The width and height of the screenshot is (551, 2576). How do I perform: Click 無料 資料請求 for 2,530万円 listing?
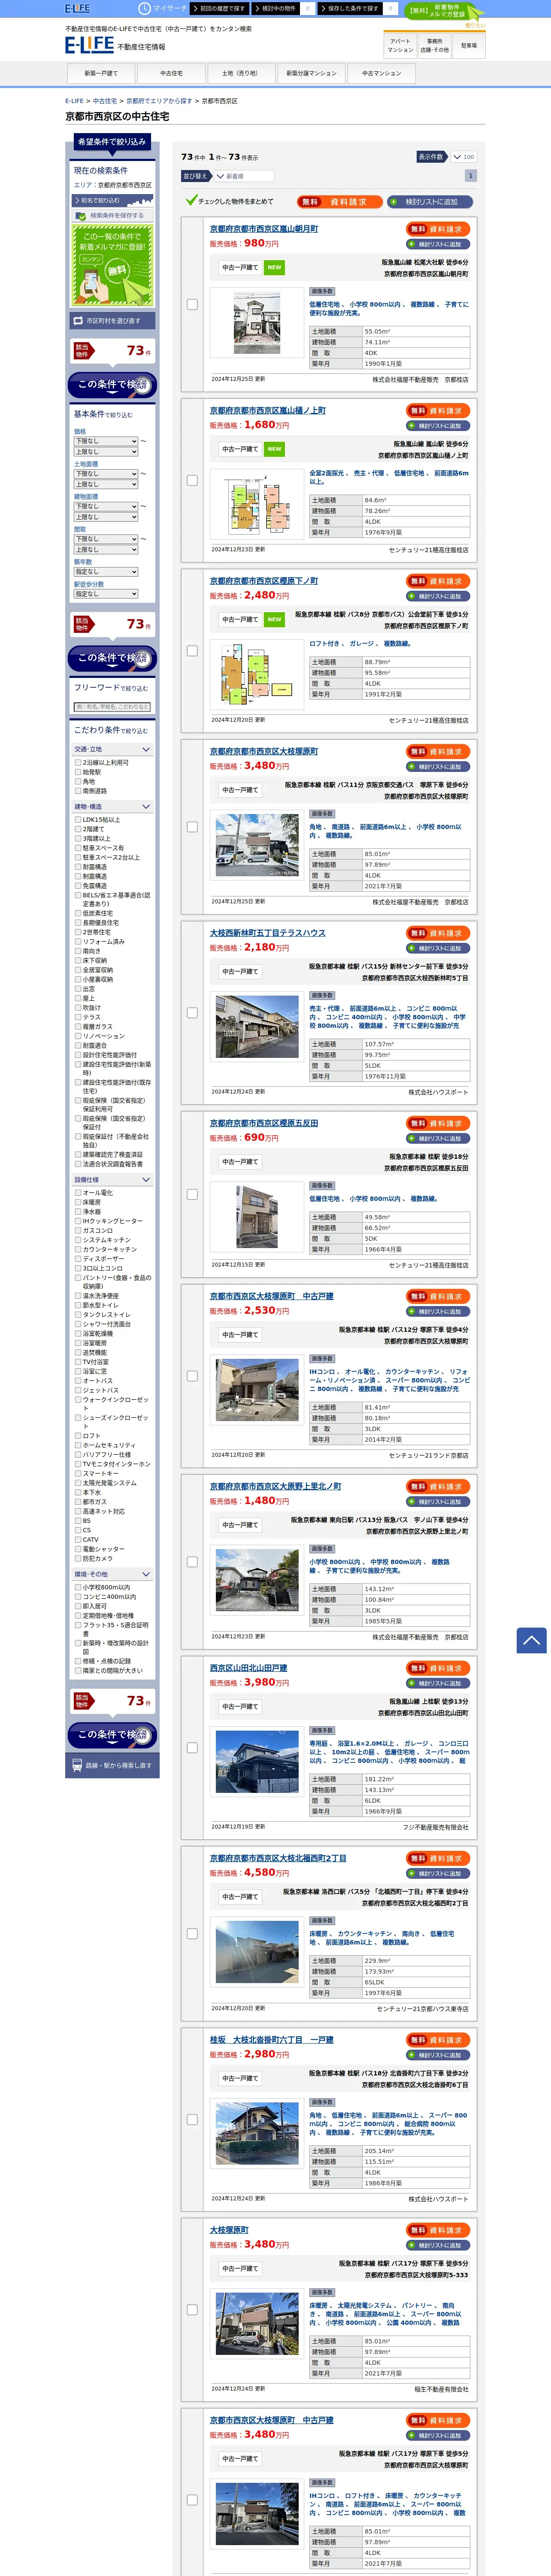click(438, 1296)
